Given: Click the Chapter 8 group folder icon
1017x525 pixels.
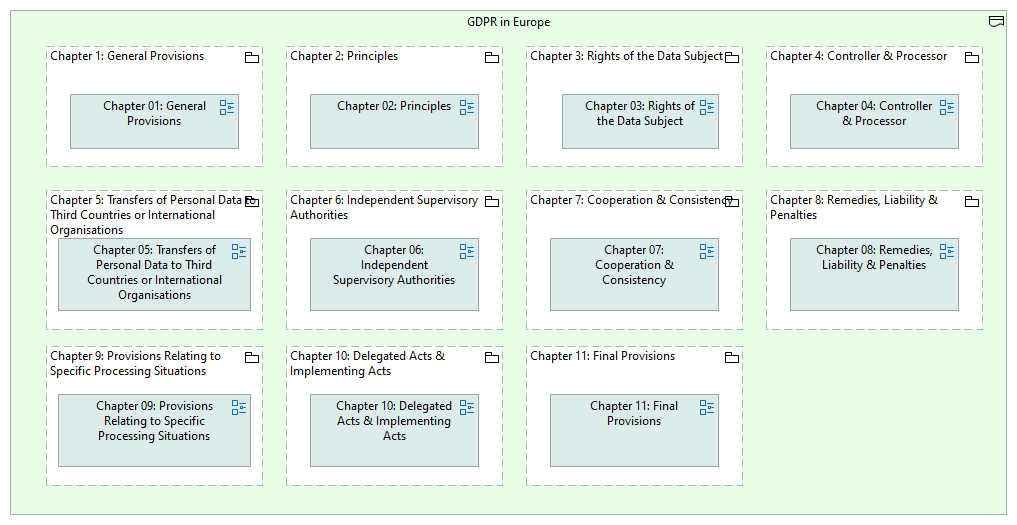Looking at the screenshot, I should (972, 202).
